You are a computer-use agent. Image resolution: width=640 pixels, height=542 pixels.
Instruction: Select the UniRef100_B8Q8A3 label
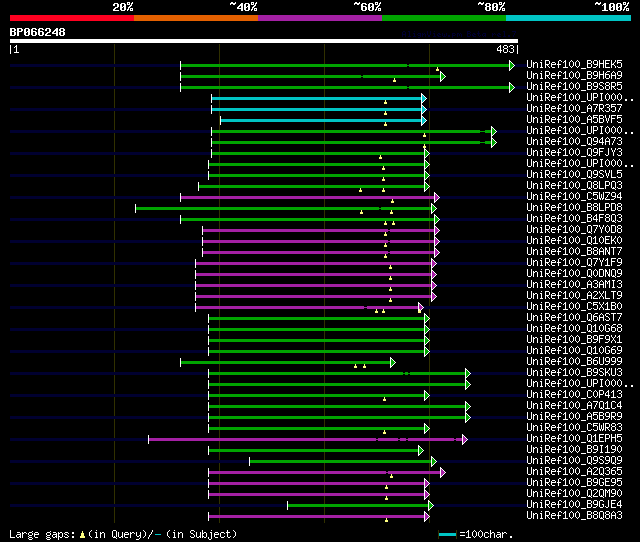574,516
